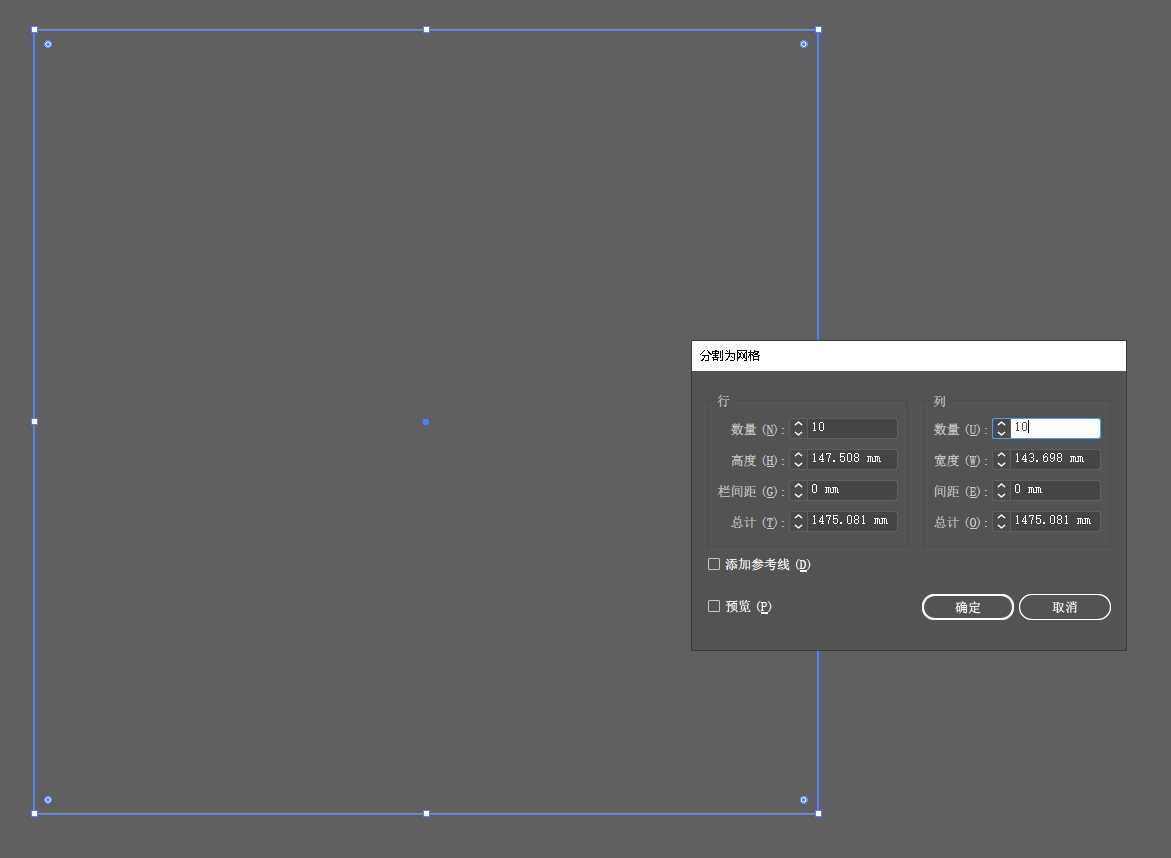Click the bottom-left corner radius widget
This screenshot has height=858, width=1171.
point(48,800)
